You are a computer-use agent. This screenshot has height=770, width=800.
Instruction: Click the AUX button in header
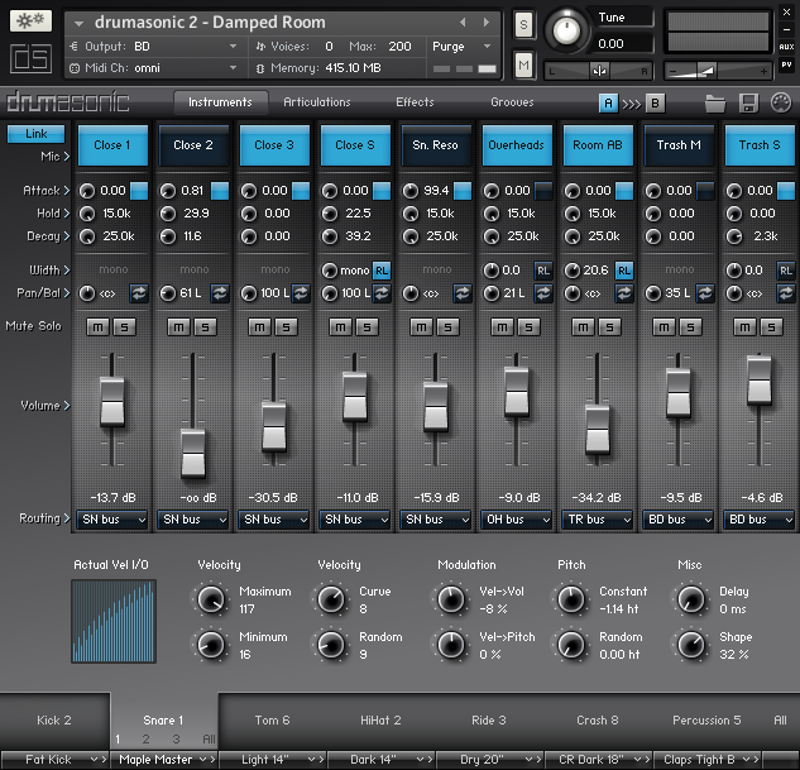786,46
